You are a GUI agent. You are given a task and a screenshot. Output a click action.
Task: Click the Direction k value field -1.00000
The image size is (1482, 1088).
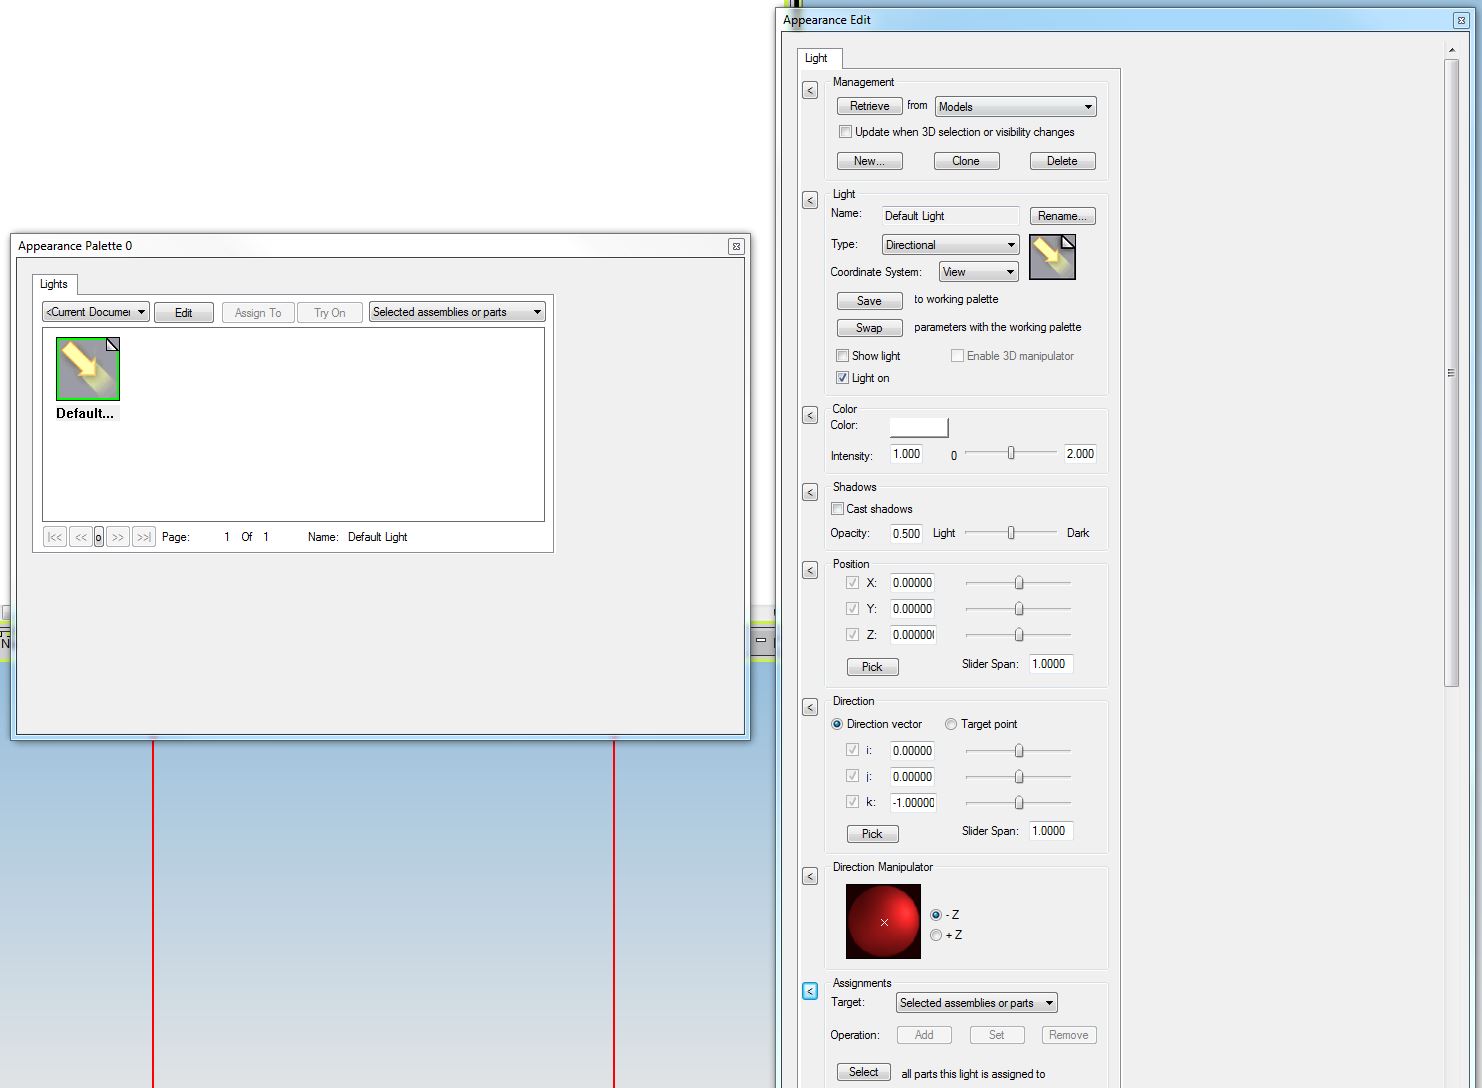tap(913, 802)
